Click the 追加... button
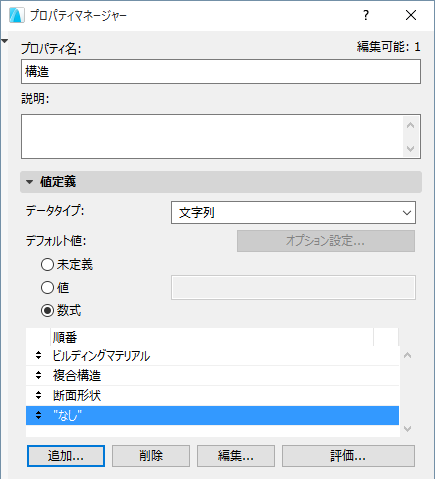Viewport: 435px width, 479px height. click(66, 456)
